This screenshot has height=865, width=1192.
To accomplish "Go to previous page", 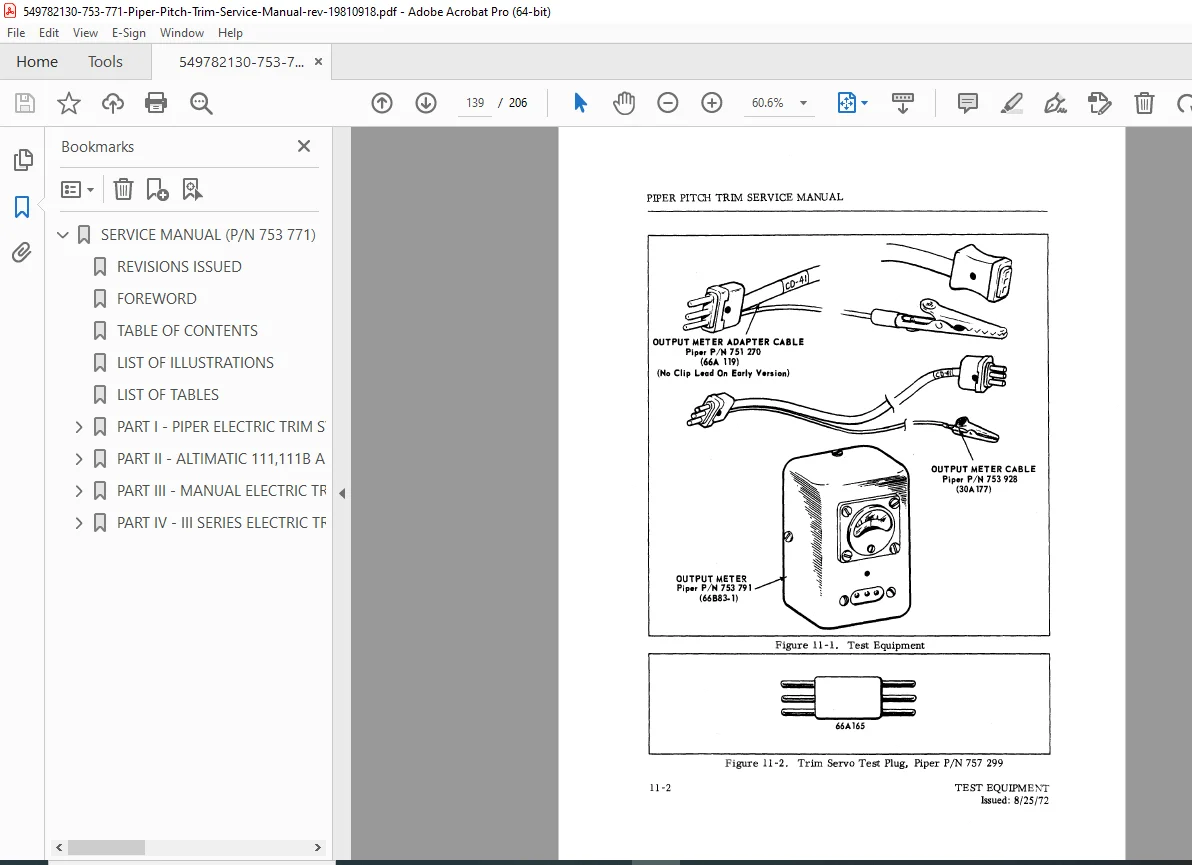I will pyautogui.click(x=382, y=103).
